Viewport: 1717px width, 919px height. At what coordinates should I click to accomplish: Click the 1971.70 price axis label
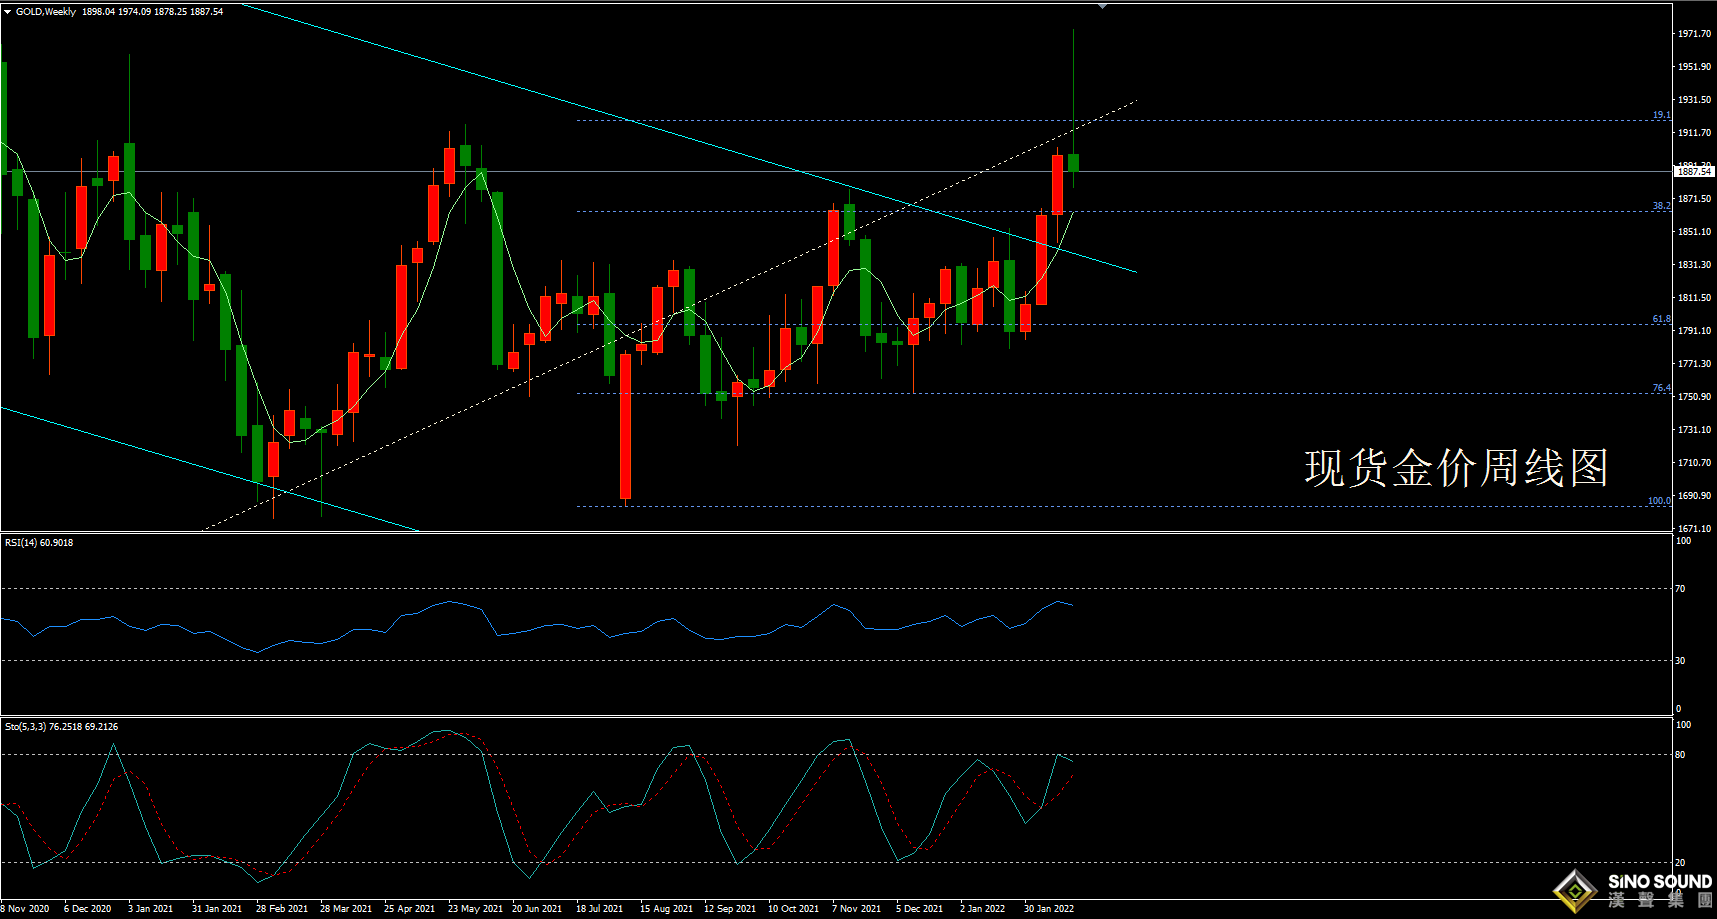[1694, 34]
